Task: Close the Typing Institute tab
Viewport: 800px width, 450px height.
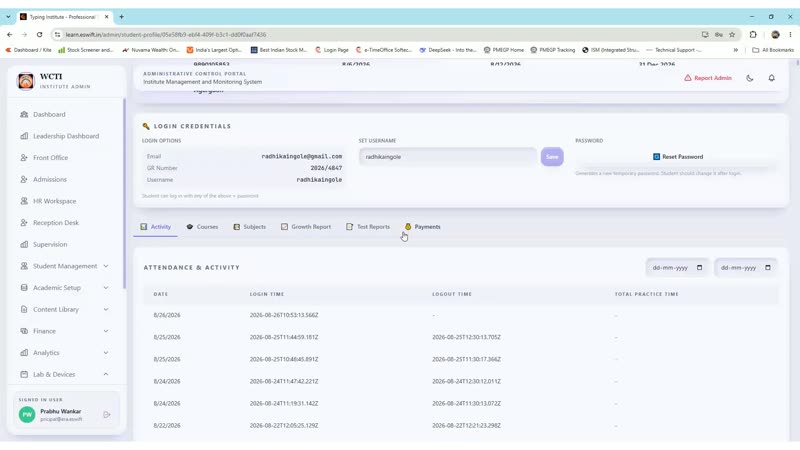Action: tap(107, 17)
